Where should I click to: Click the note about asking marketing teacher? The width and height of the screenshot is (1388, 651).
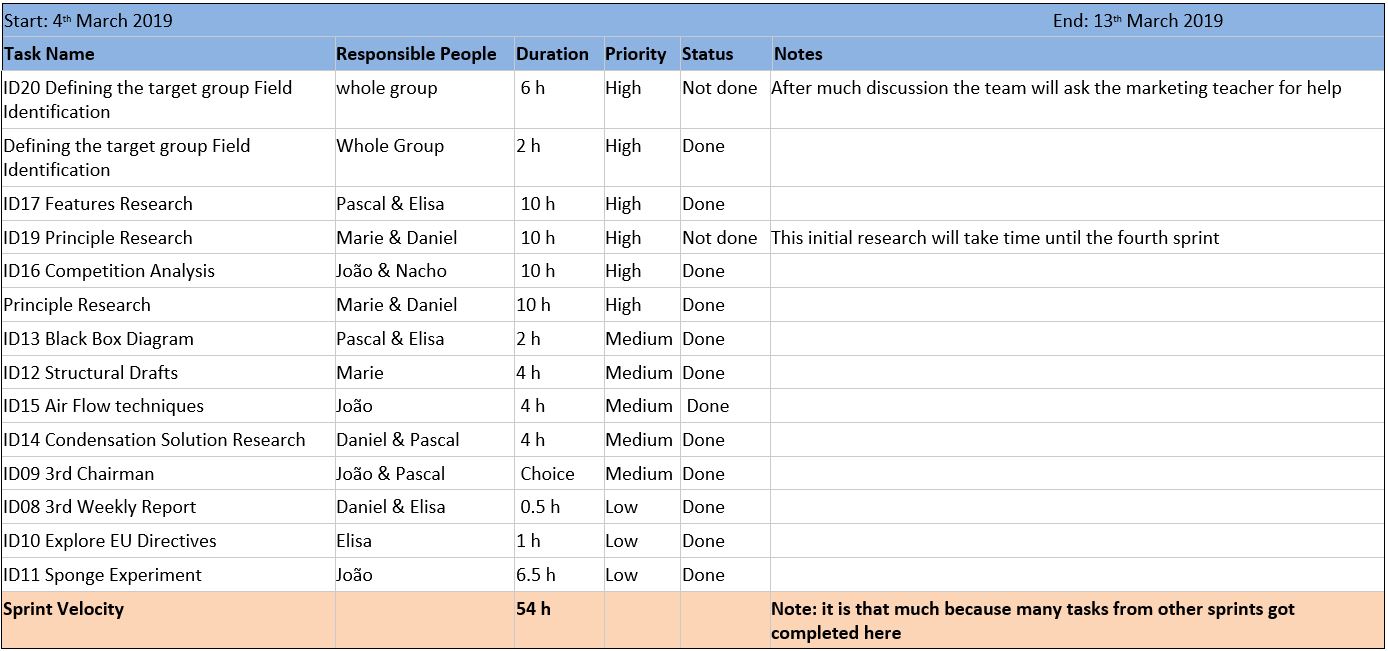[1056, 88]
